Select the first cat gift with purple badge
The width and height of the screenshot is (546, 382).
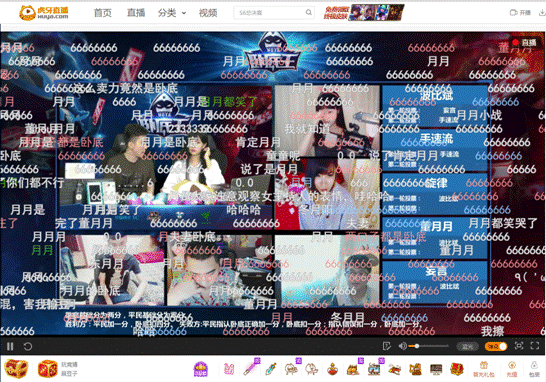coord(292,368)
